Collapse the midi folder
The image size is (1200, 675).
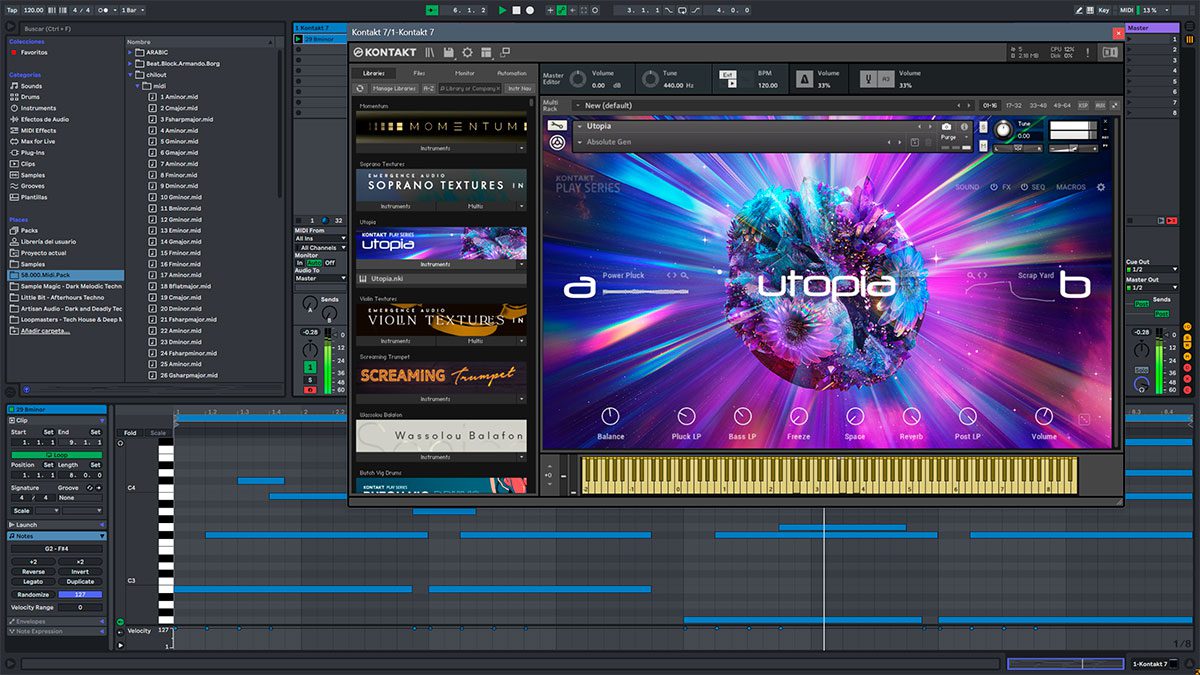(x=138, y=86)
